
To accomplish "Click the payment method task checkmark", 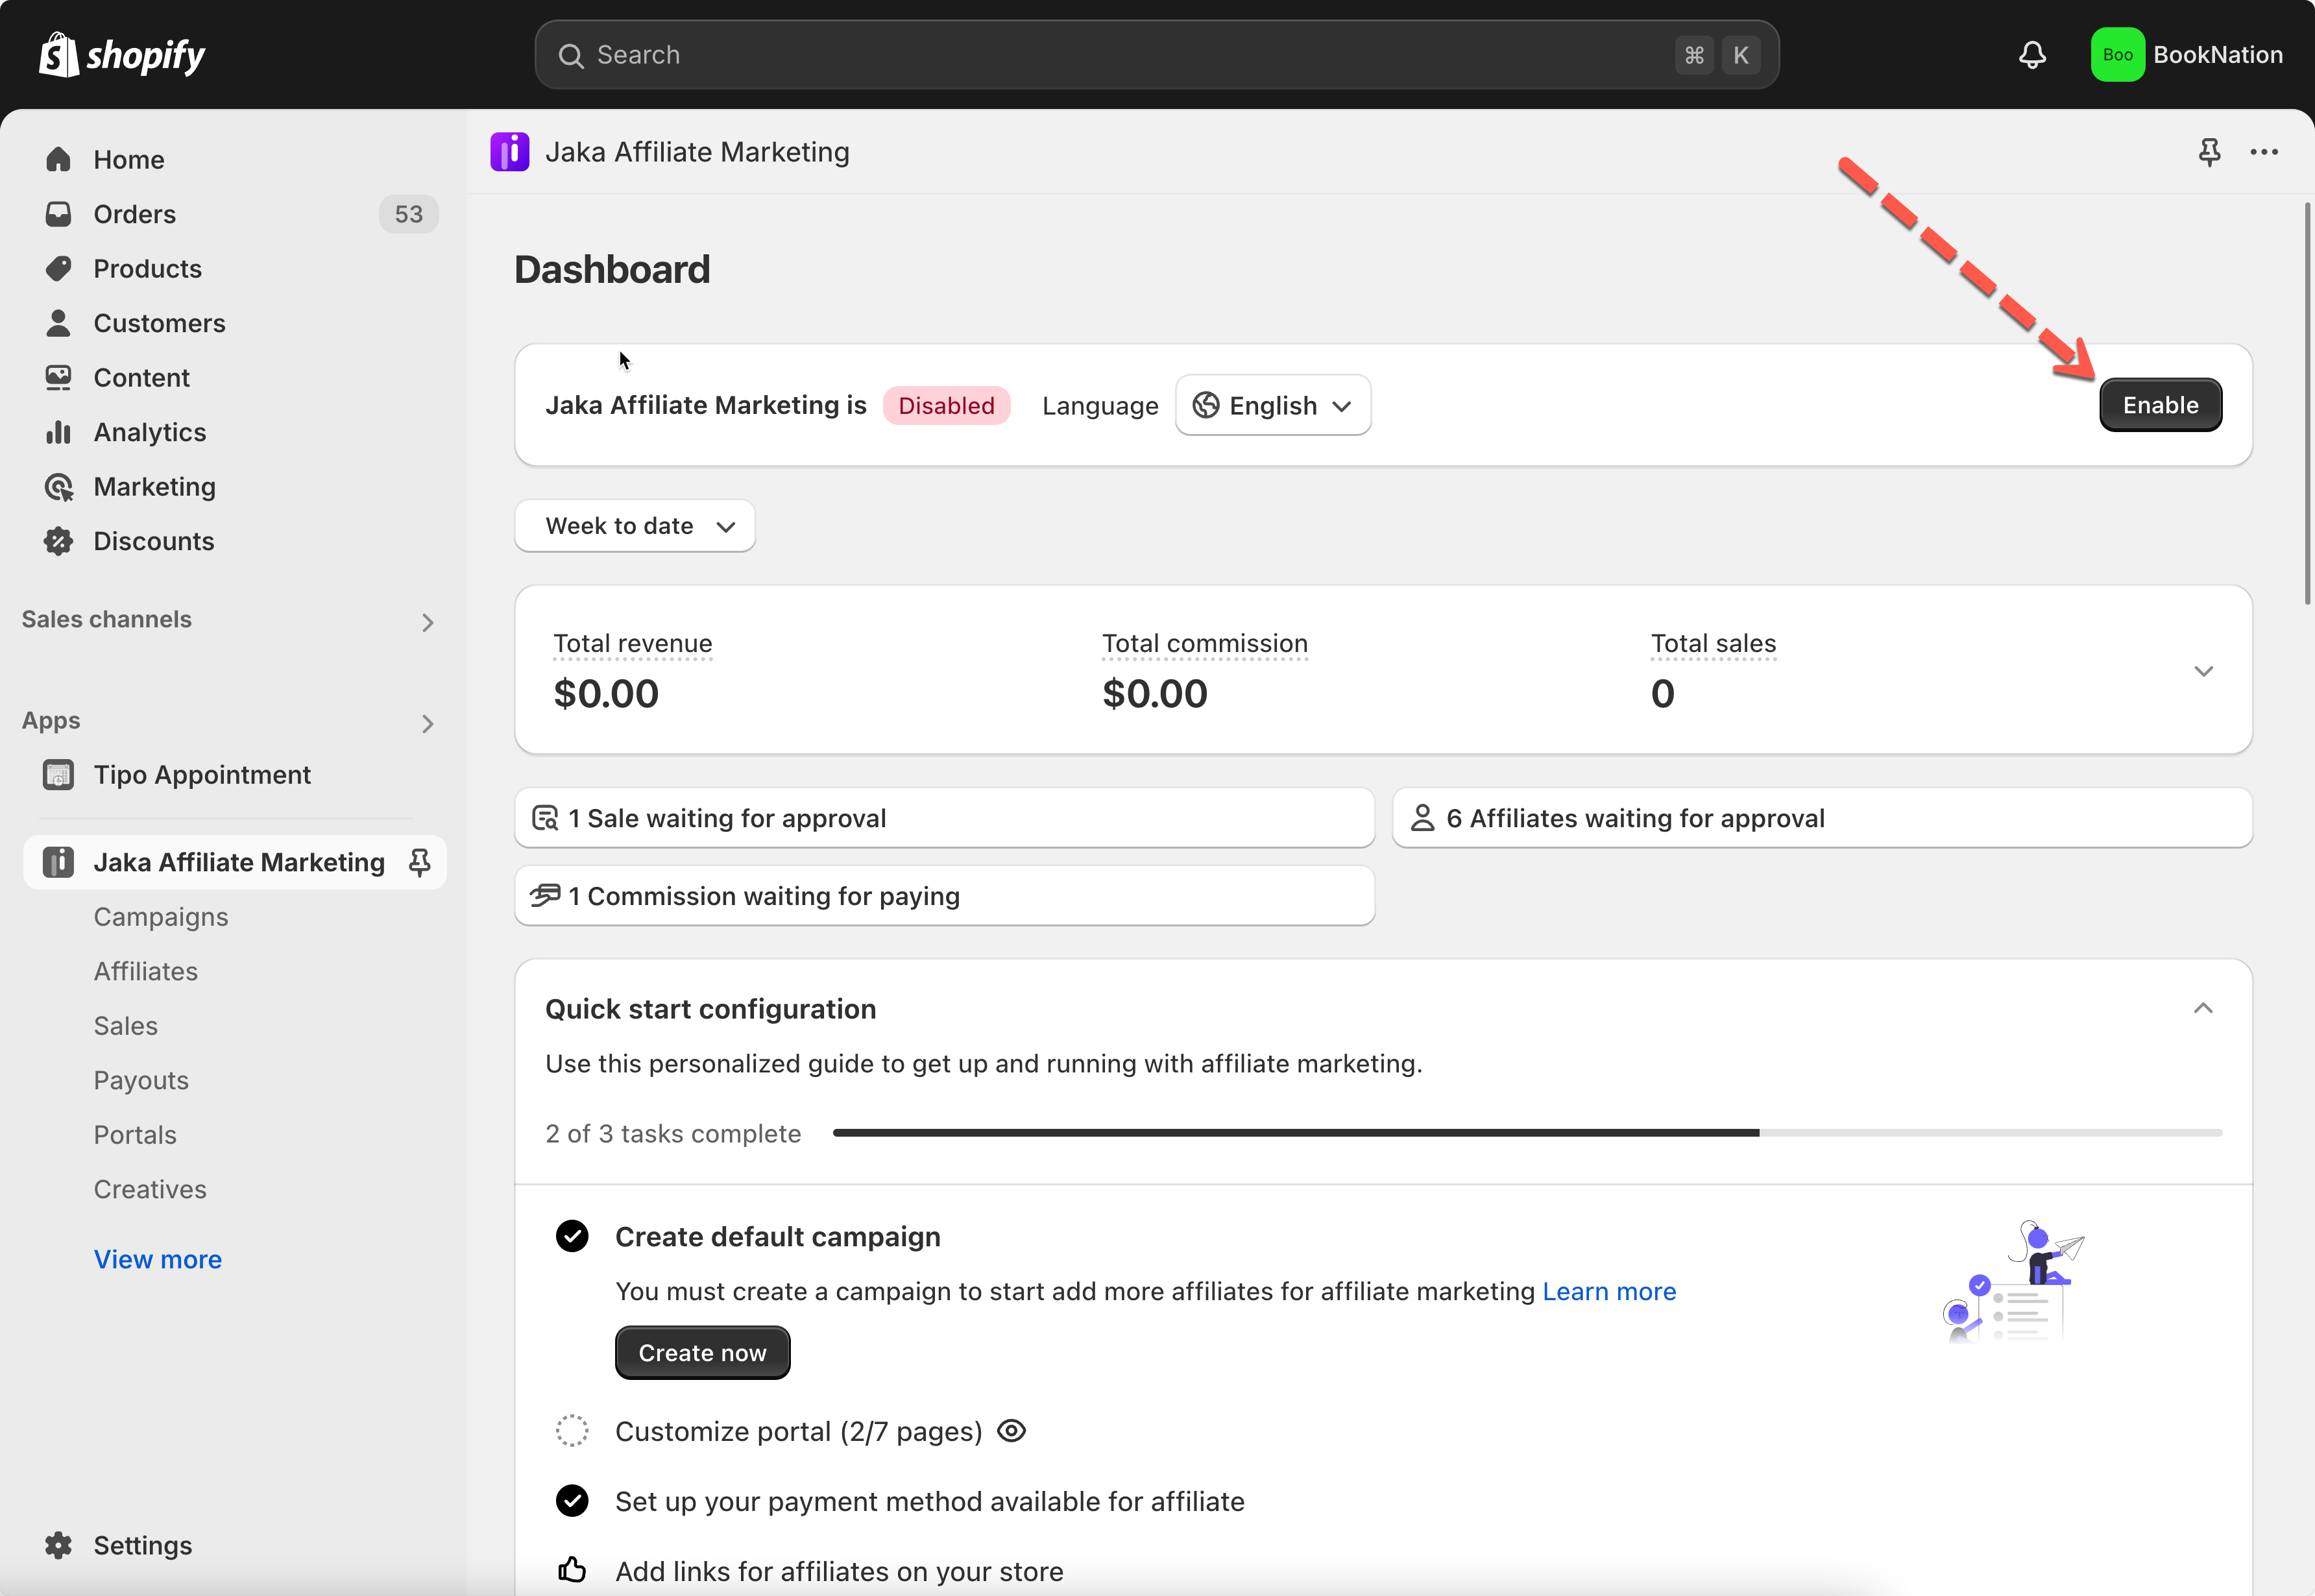I will (x=572, y=1501).
